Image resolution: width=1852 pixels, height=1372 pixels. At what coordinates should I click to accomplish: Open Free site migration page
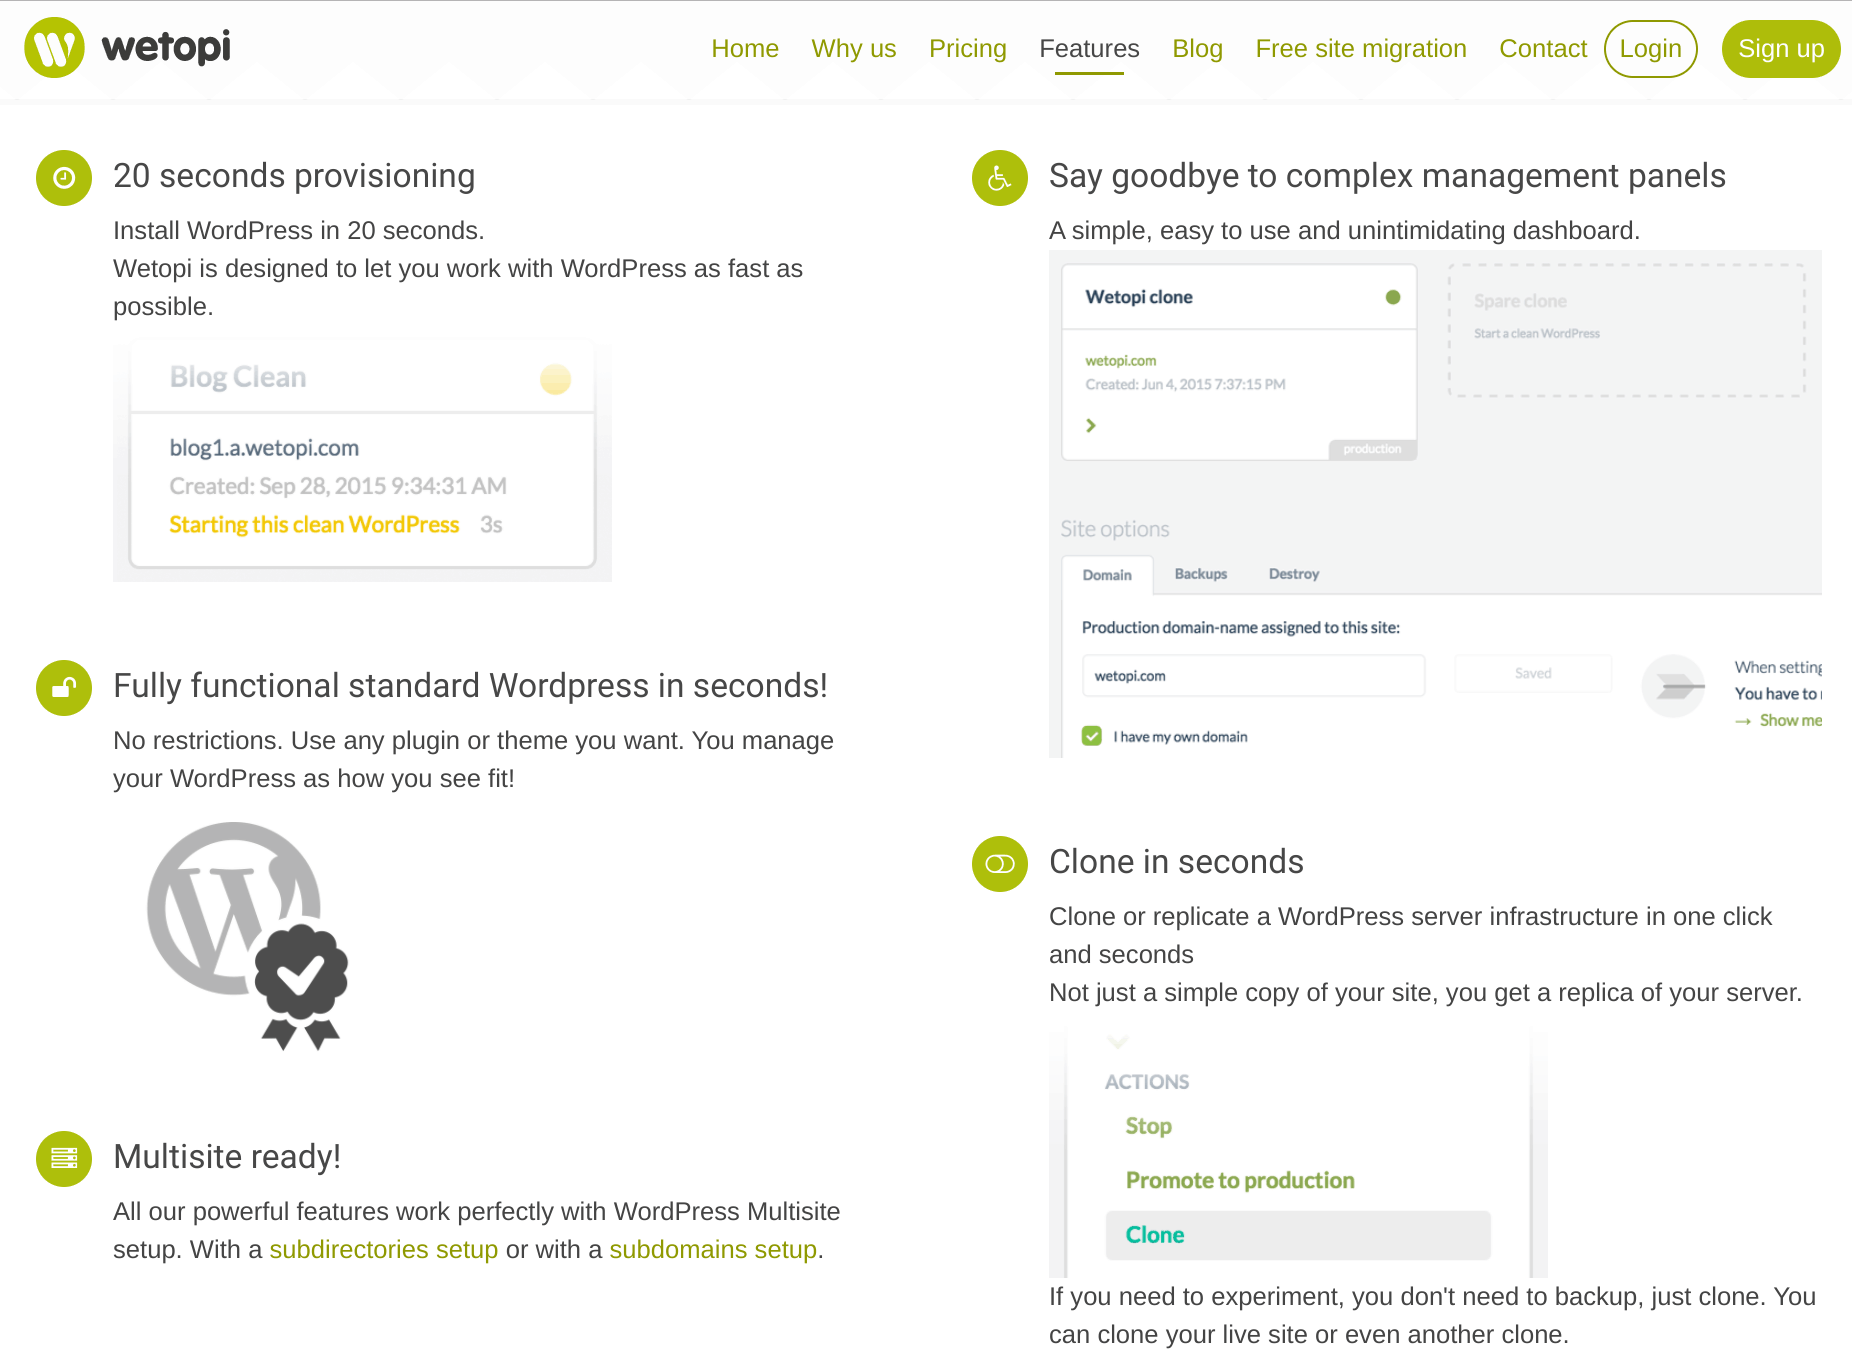(x=1361, y=49)
